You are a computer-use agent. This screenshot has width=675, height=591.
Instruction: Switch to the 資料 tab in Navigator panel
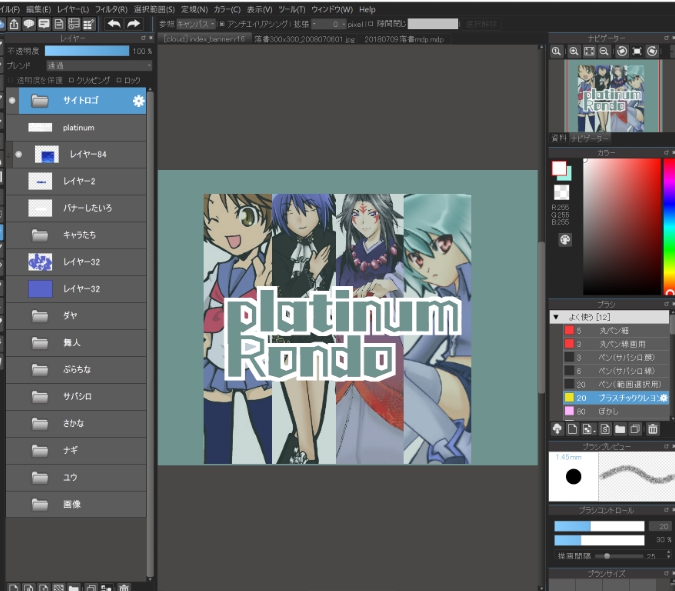coord(559,138)
